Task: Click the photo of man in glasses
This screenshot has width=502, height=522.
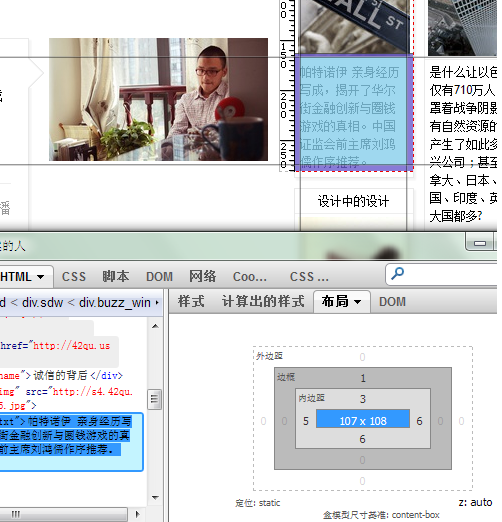Action: pyautogui.click(x=158, y=99)
